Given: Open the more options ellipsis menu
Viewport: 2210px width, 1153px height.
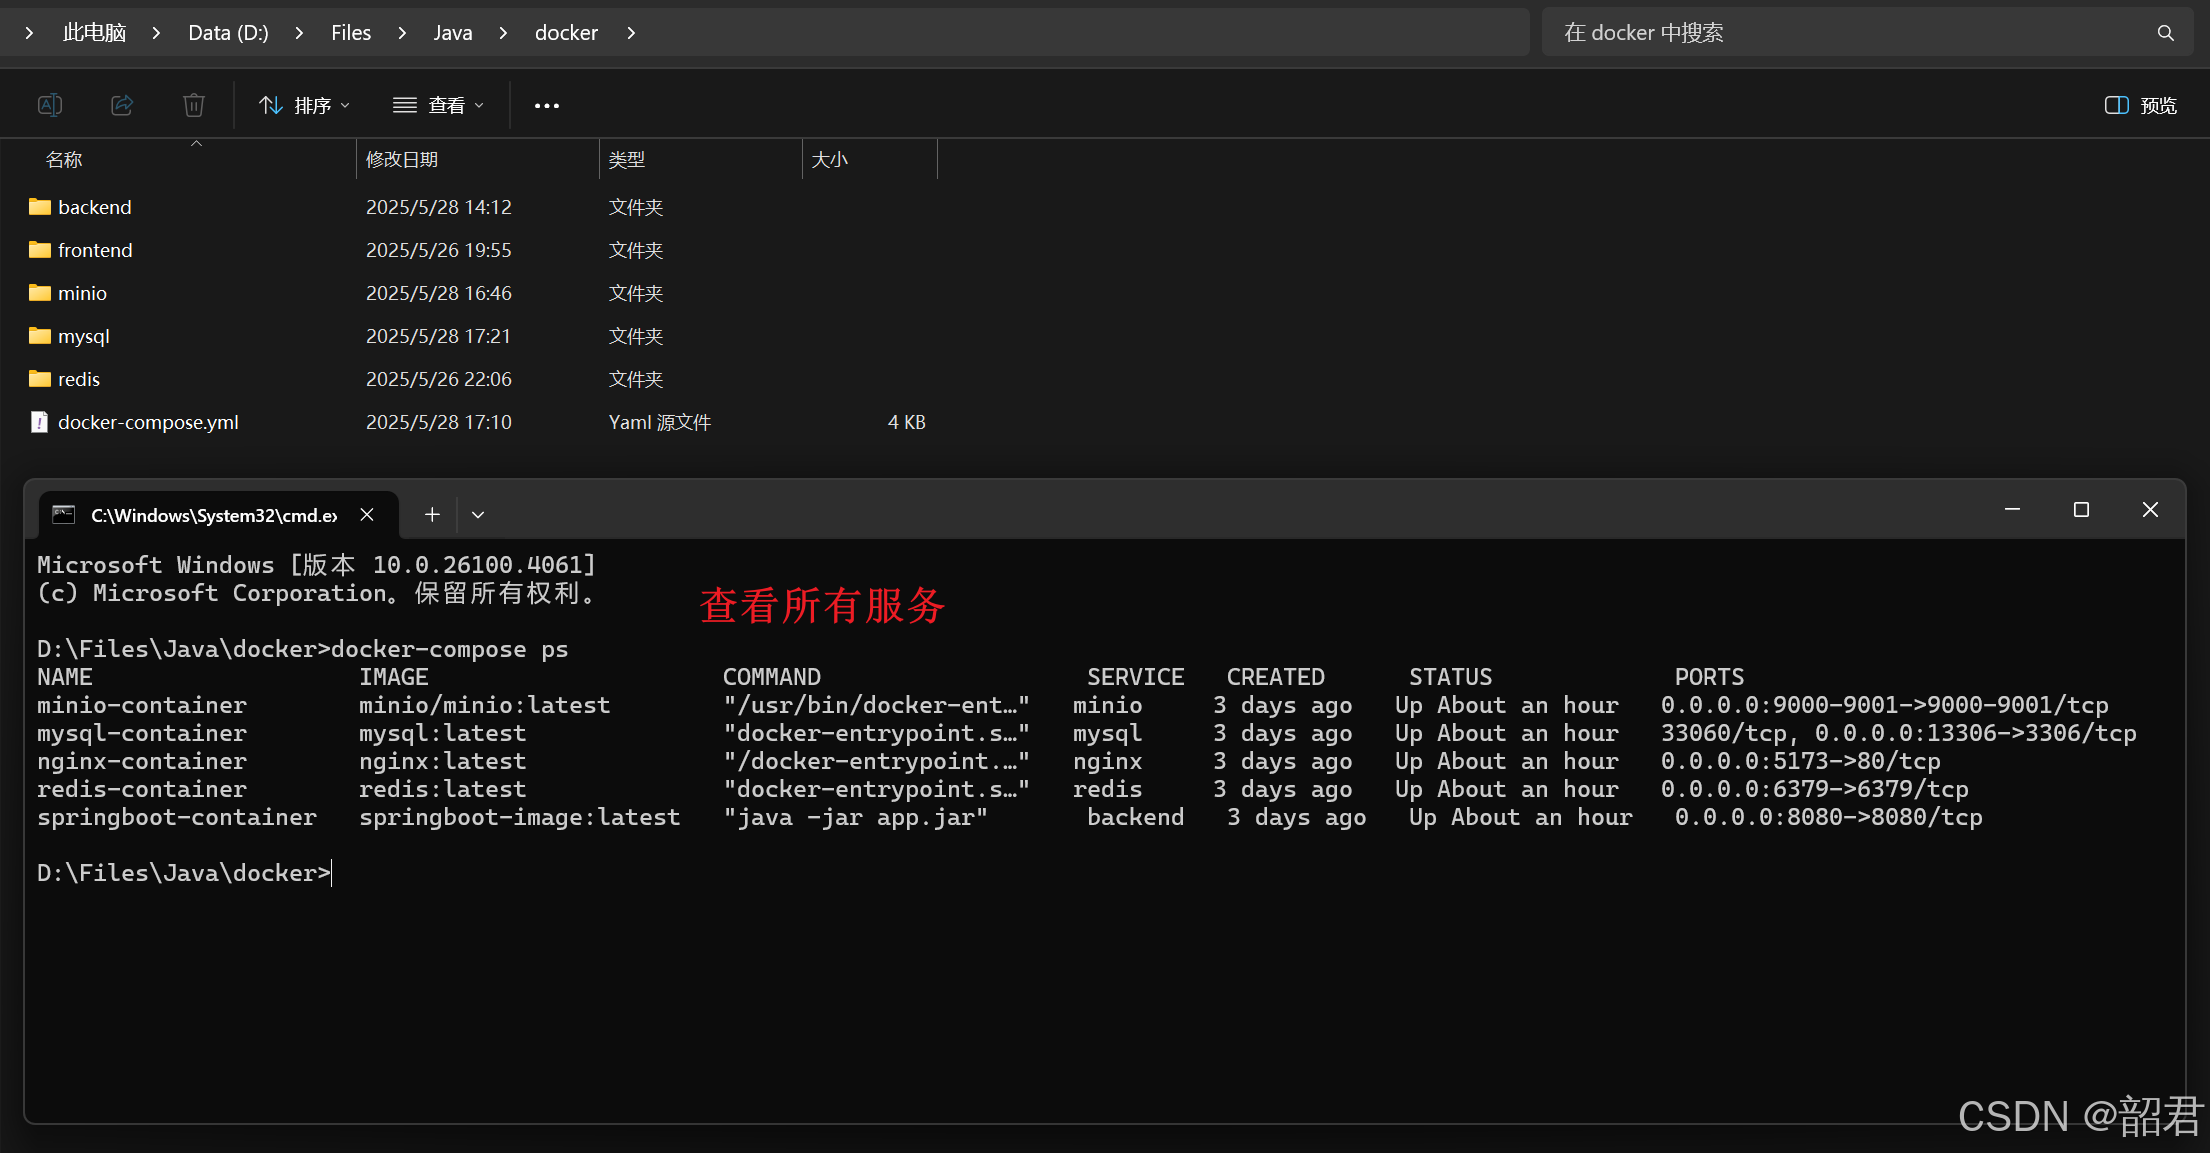Looking at the screenshot, I should pyautogui.click(x=547, y=105).
